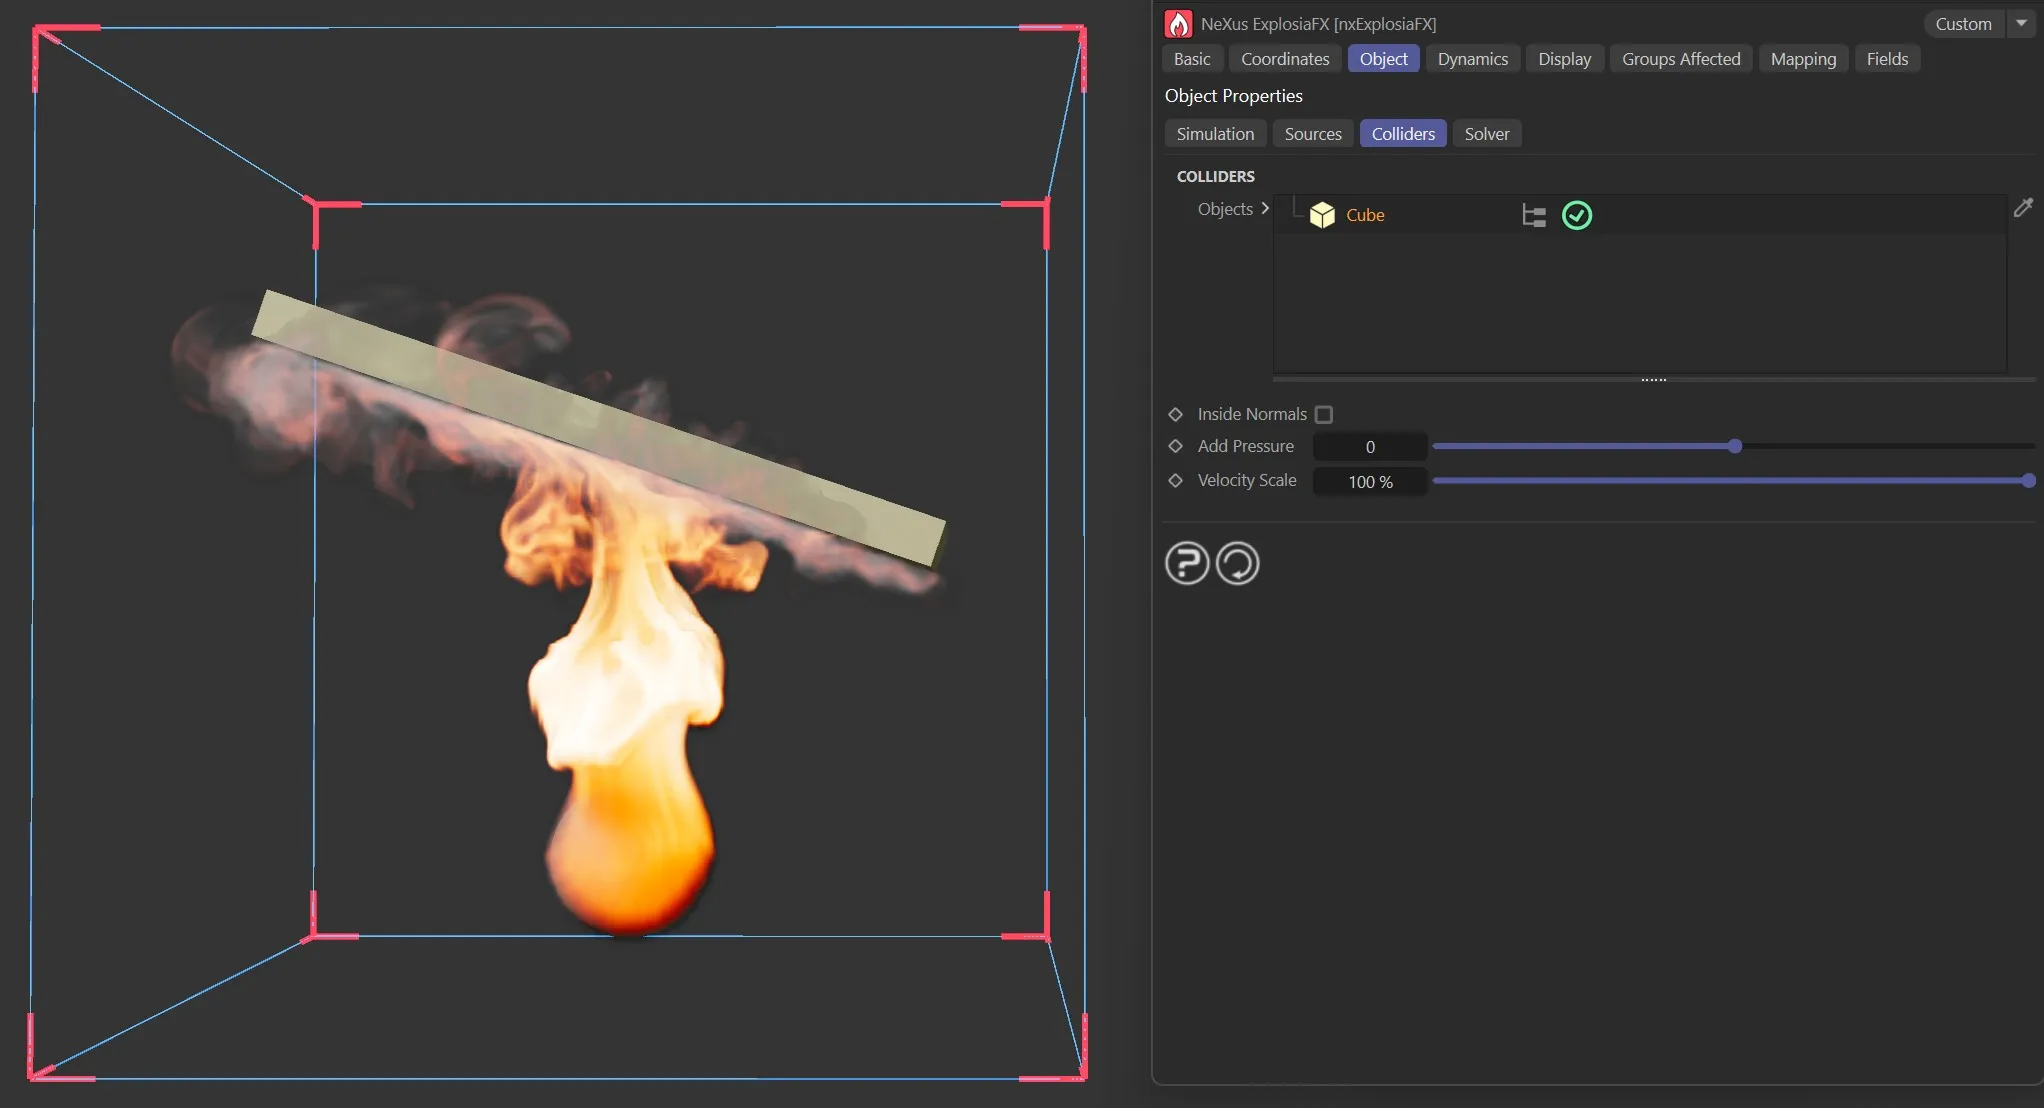Viewport: 2044px width, 1108px height.
Task: Open help via question mark icon
Action: tap(1187, 563)
